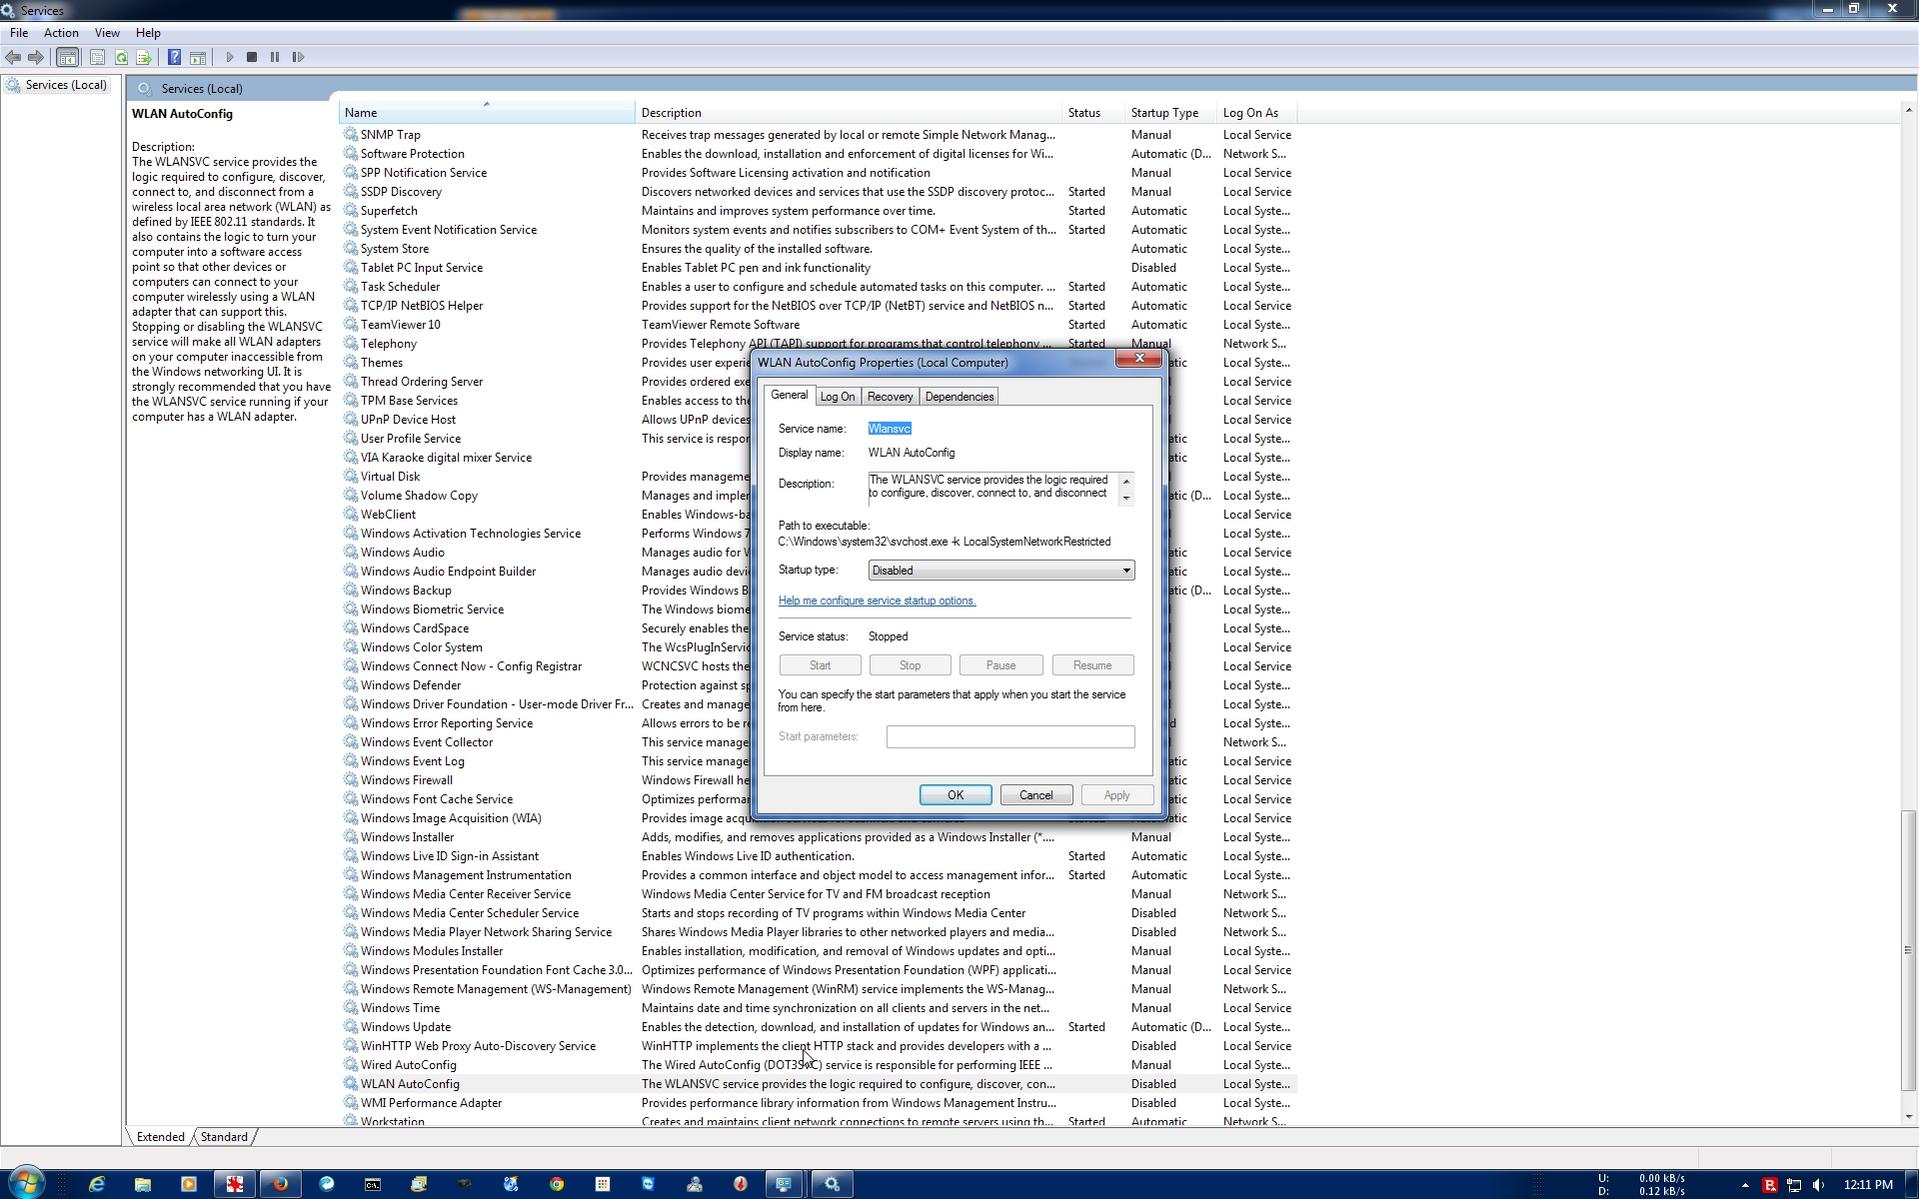Image resolution: width=1919 pixels, height=1199 pixels.
Task: Sort by the Log On As column header
Action: point(1257,113)
